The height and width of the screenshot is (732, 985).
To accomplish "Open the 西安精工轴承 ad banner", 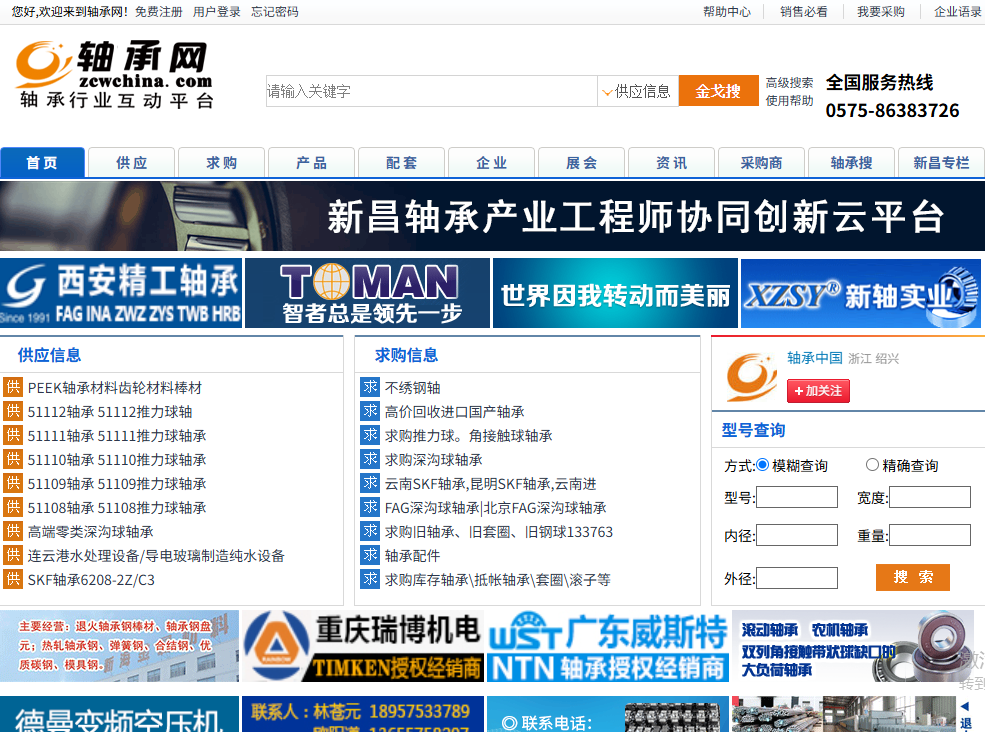I will click(x=121, y=293).
